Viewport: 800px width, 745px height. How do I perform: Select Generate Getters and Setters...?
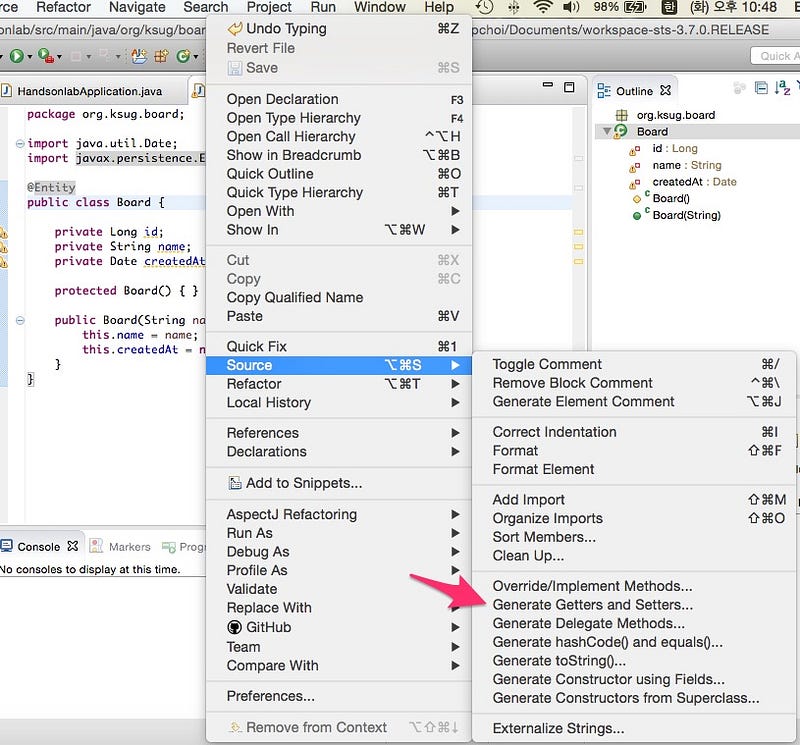click(635, 605)
